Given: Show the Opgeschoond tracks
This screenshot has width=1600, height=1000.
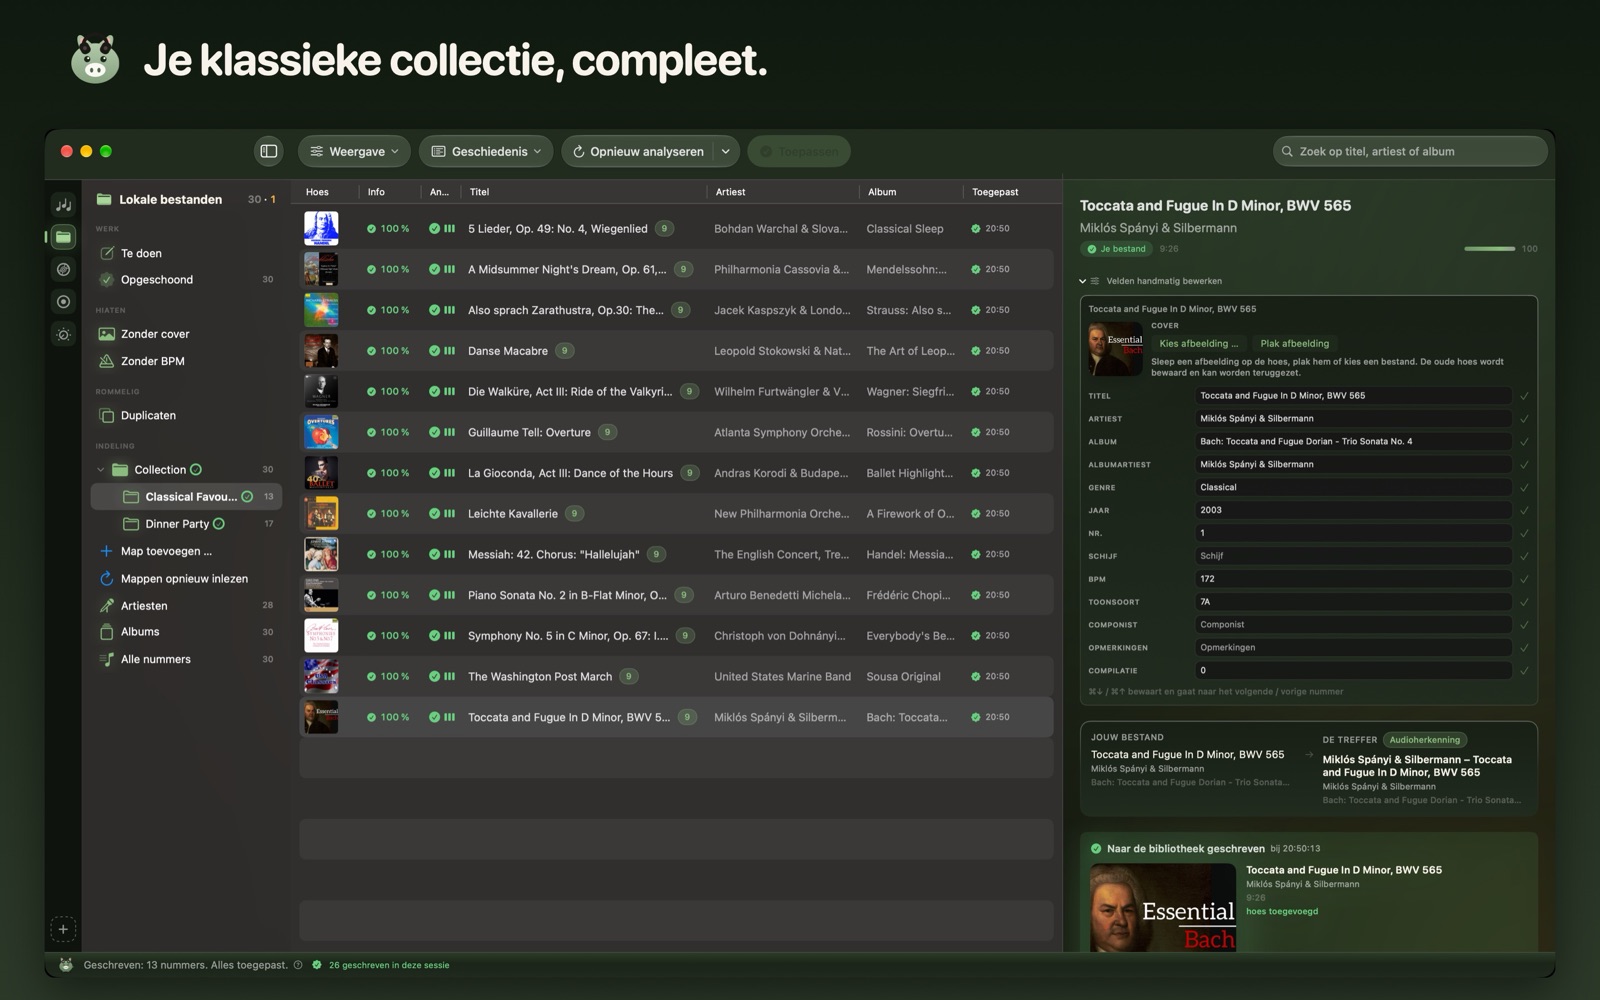Looking at the screenshot, I should [186, 279].
